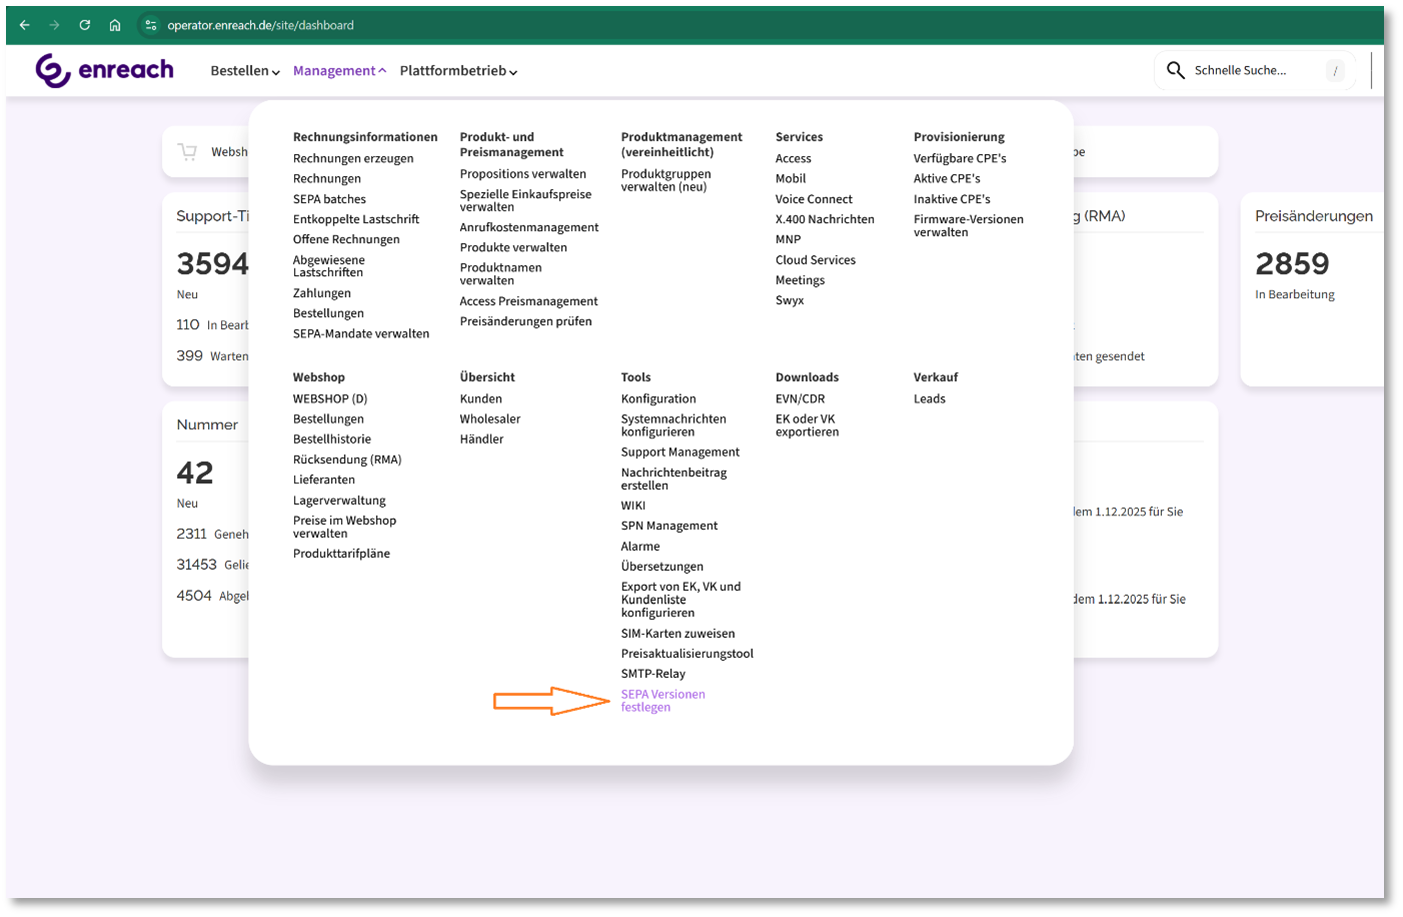Screen dimensions: 1403x917
Task: Open SEPA Versionen festlegen menu item
Action: point(662,700)
